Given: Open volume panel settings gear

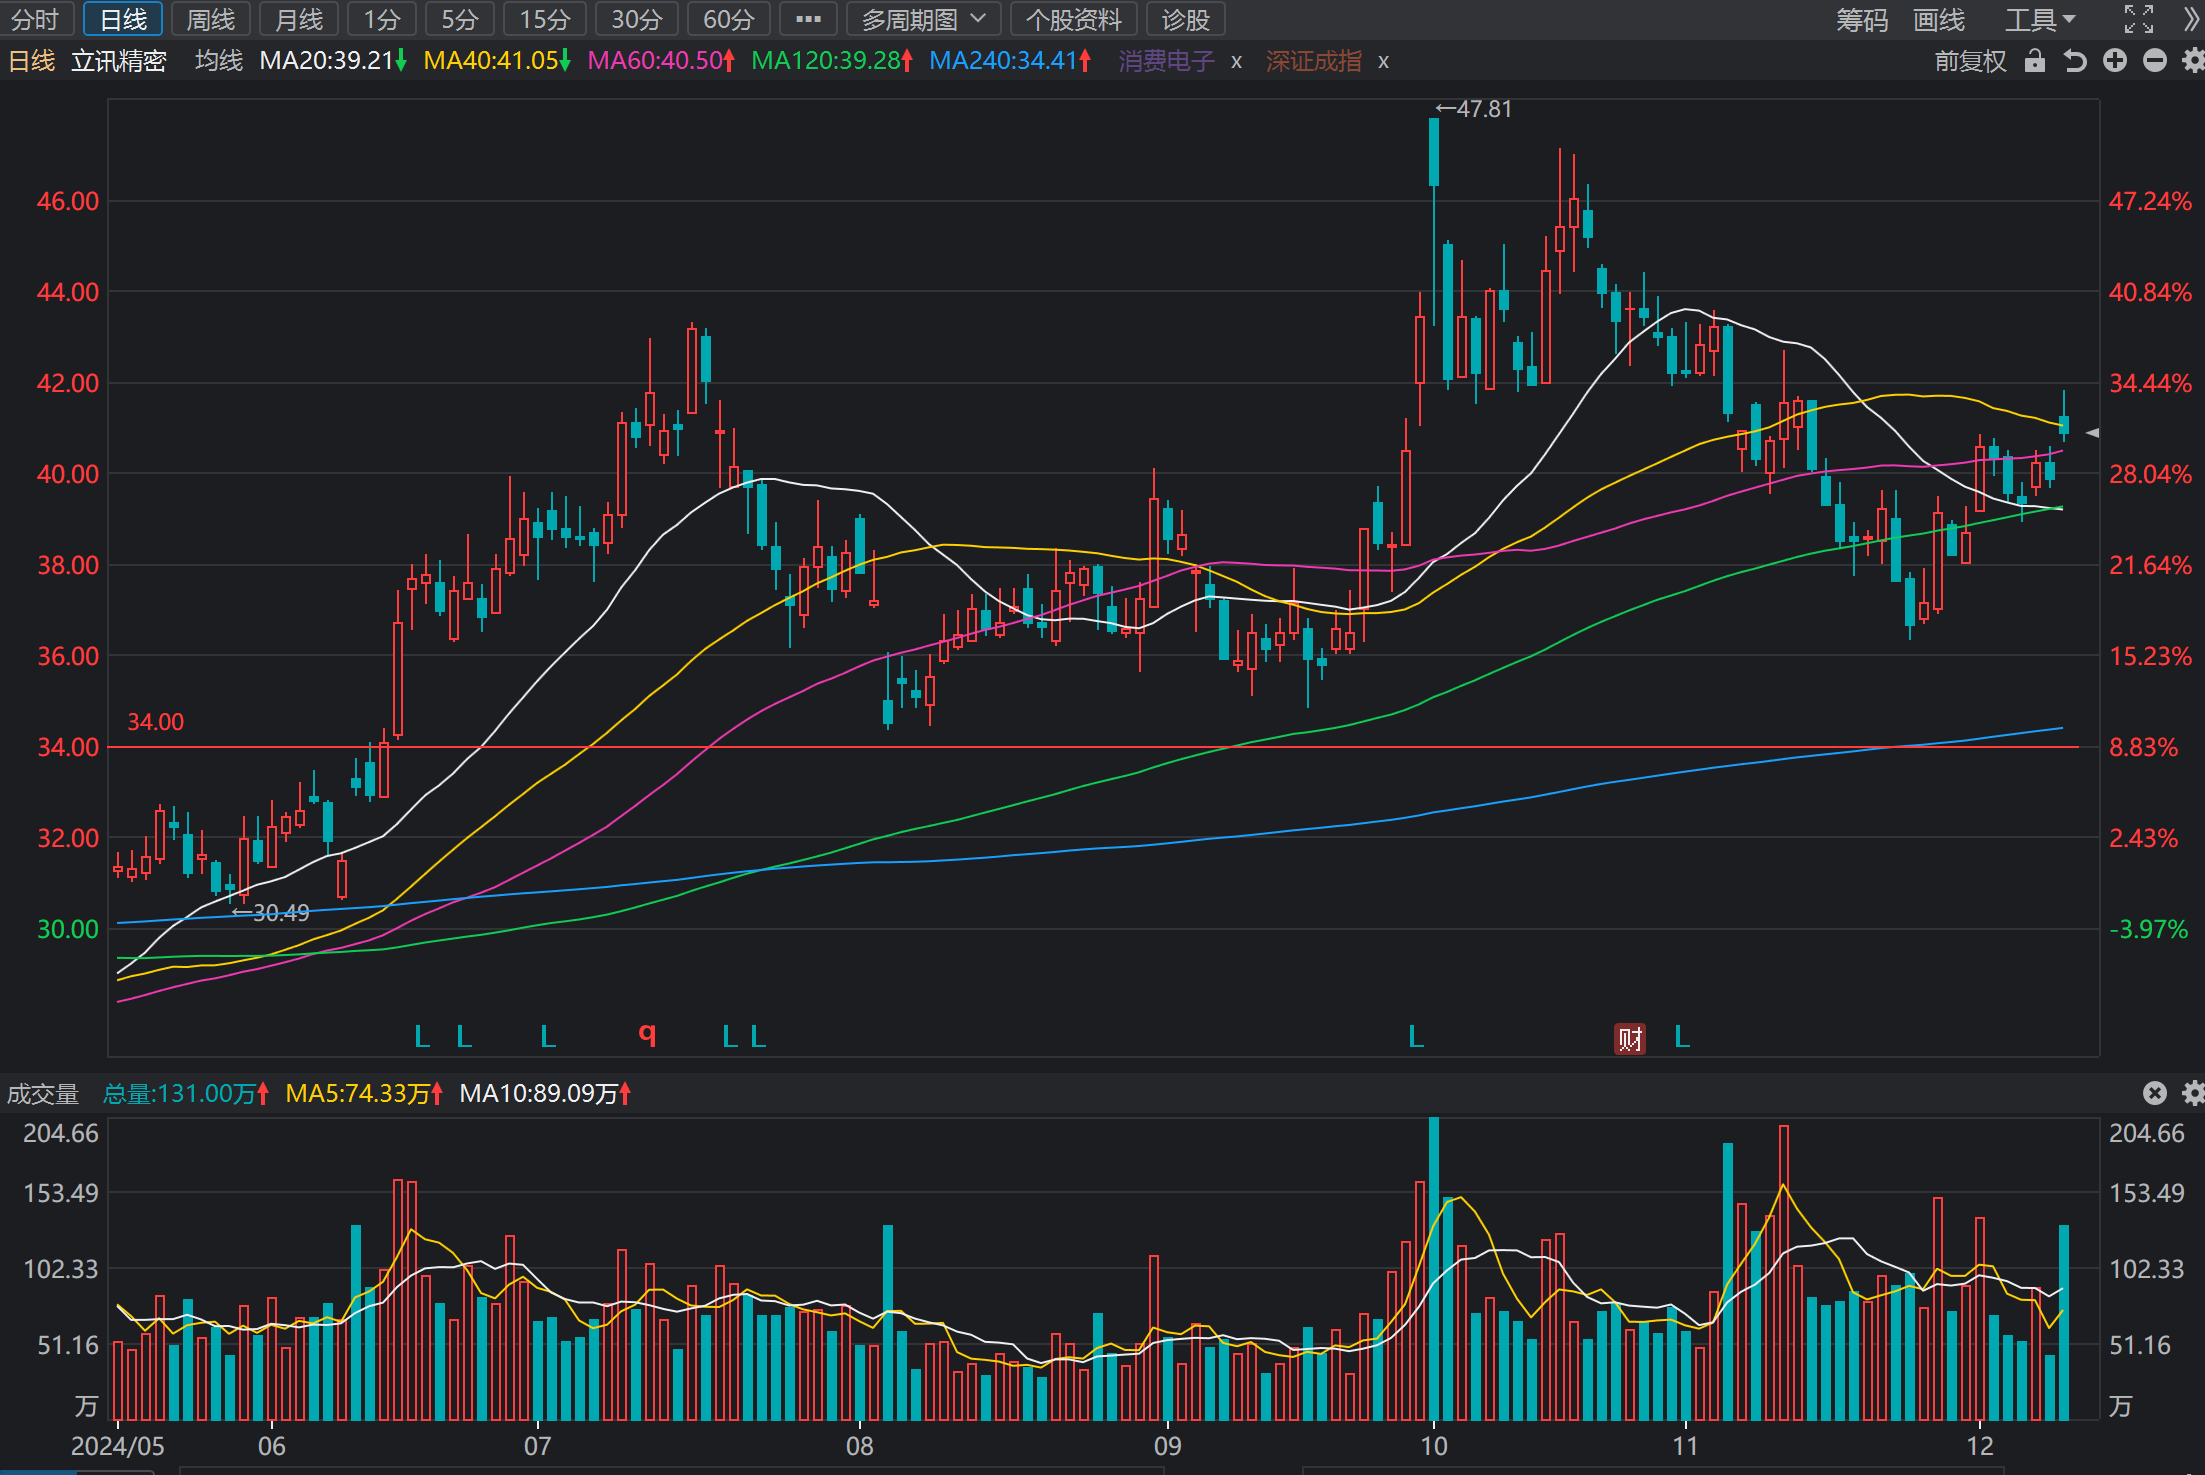Looking at the screenshot, I should [x=2193, y=1093].
